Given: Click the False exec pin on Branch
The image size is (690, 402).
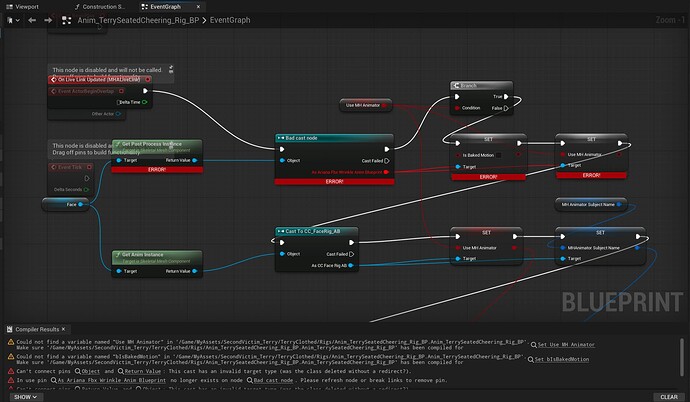Looking at the screenshot, I should [506, 108].
